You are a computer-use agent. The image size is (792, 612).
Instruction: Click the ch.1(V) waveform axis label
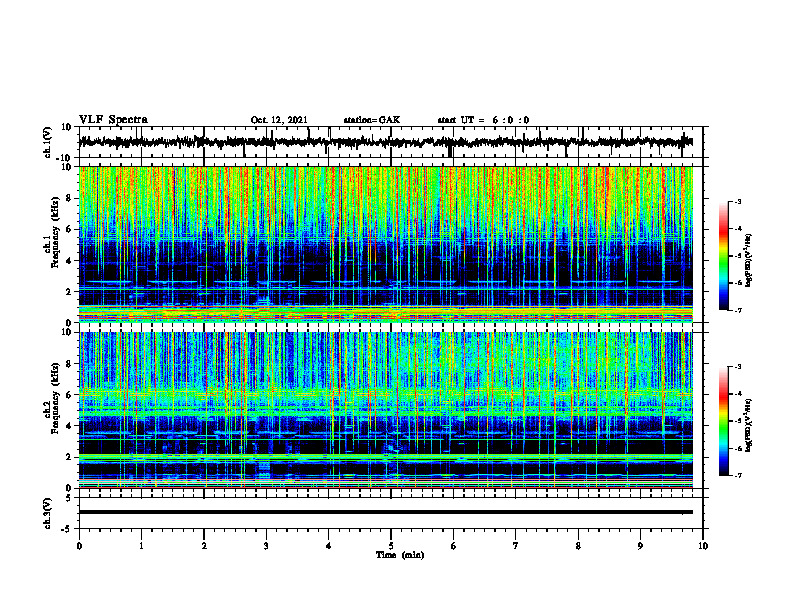click(x=48, y=142)
